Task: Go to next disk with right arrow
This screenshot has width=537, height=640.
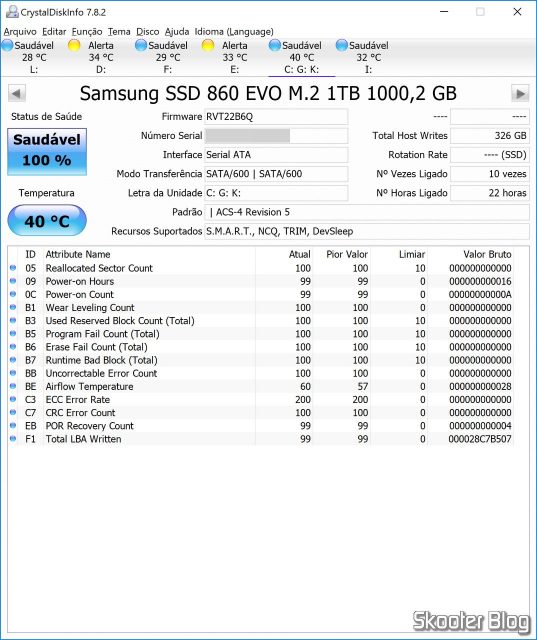Action: (520, 93)
